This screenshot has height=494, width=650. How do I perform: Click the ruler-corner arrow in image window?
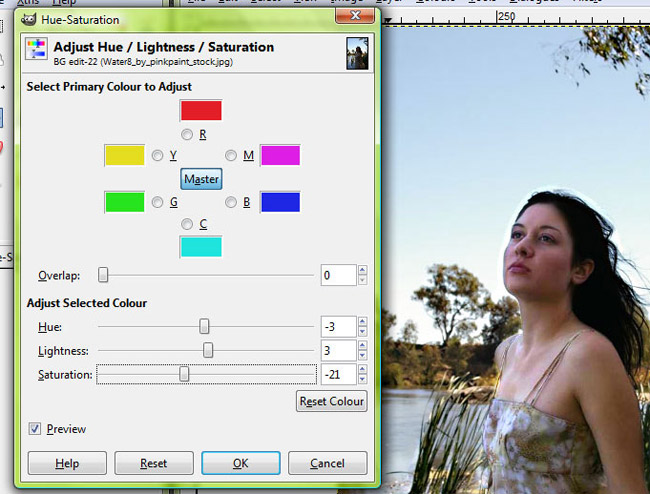(388, 19)
